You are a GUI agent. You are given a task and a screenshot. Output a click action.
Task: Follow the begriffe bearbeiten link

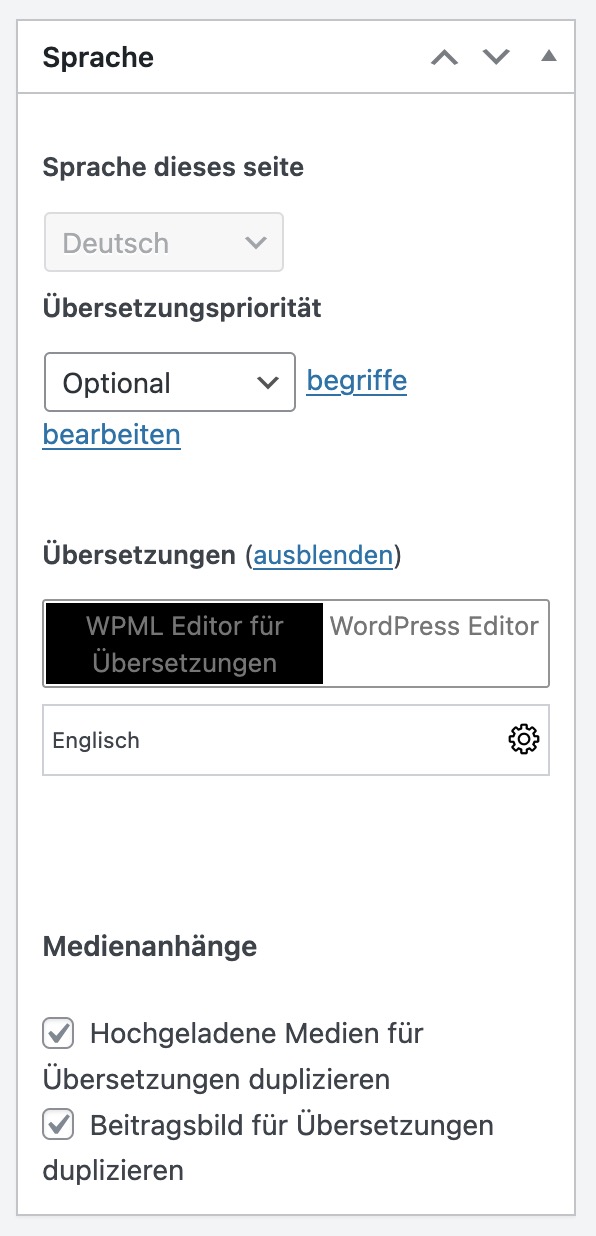tap(225, 408)
